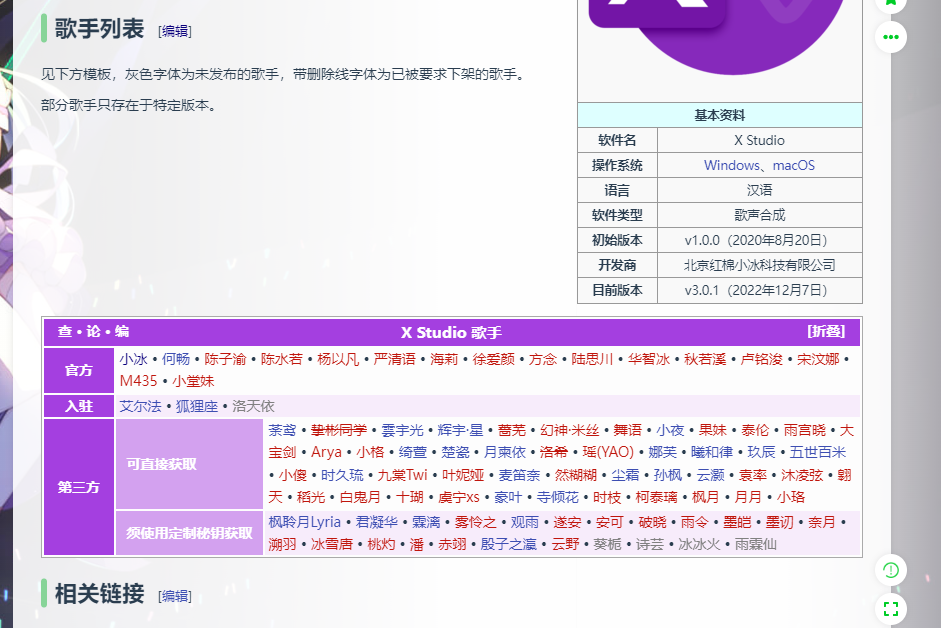Open singer 月柬依 link
Image resolution: width=941 pixels, height=628 pixels.
505,452
